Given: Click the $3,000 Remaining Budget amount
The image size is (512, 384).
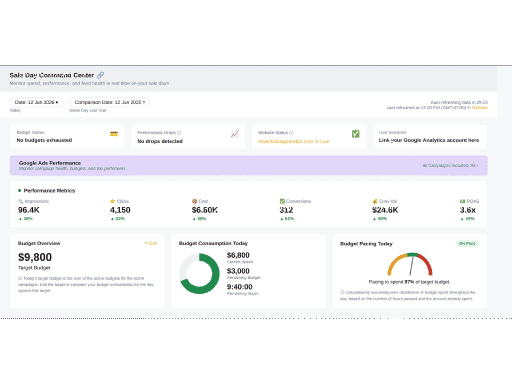Looking at the screenshot, I should [x=238, y=271].
